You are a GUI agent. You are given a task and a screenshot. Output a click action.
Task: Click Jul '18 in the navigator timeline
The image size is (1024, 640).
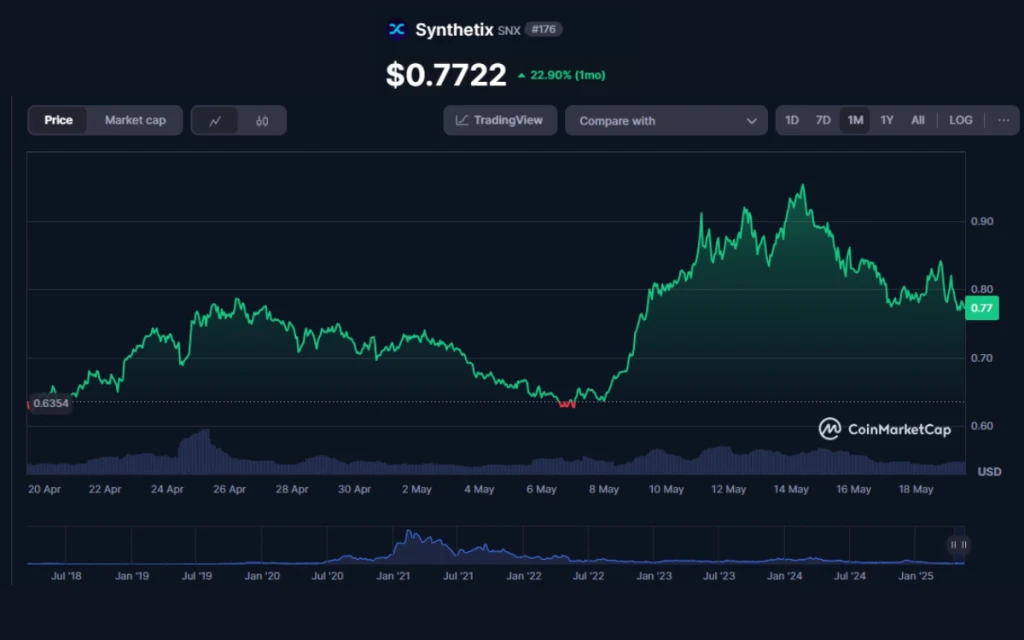coord(66,576)
